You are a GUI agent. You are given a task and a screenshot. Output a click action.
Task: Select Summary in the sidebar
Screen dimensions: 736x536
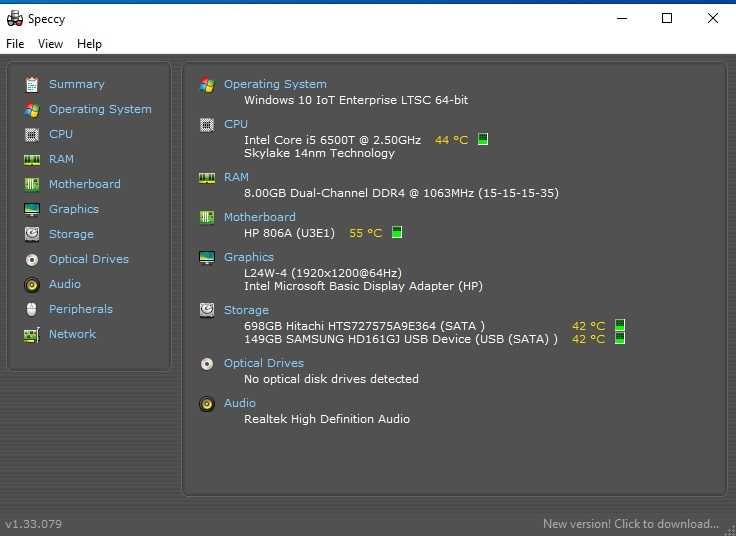[77, 84]
